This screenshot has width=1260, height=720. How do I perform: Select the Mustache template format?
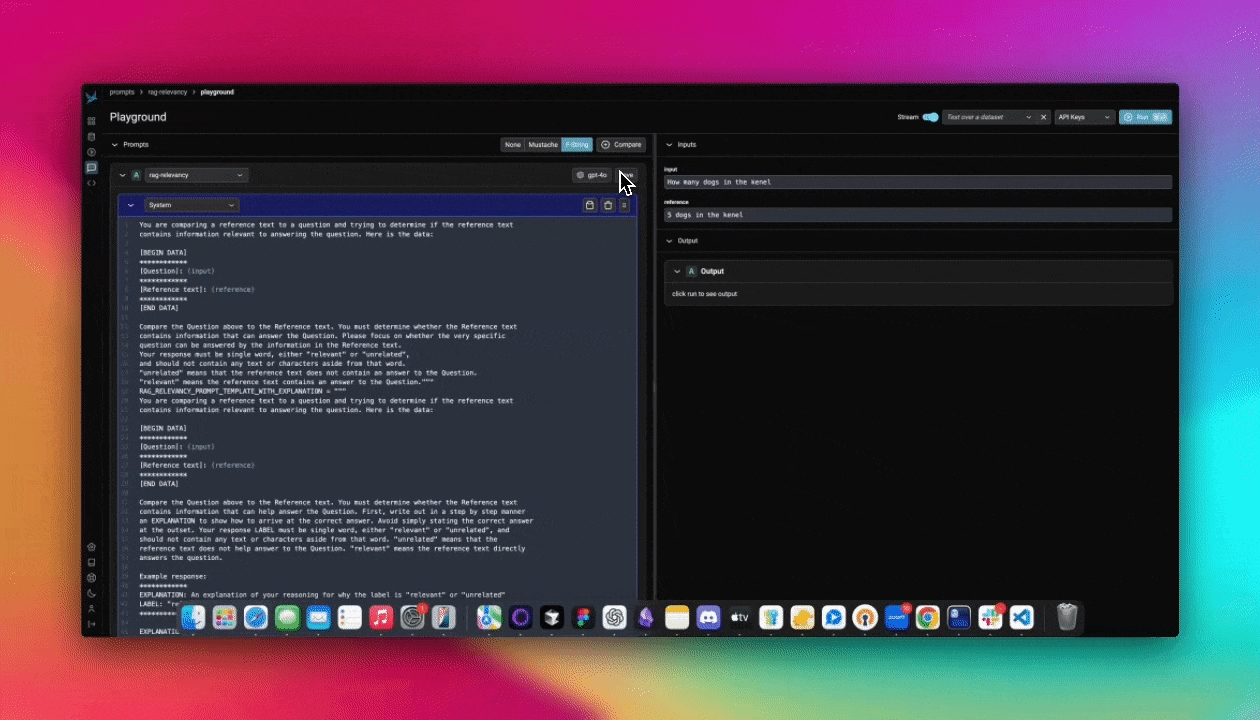click(543, 145)
